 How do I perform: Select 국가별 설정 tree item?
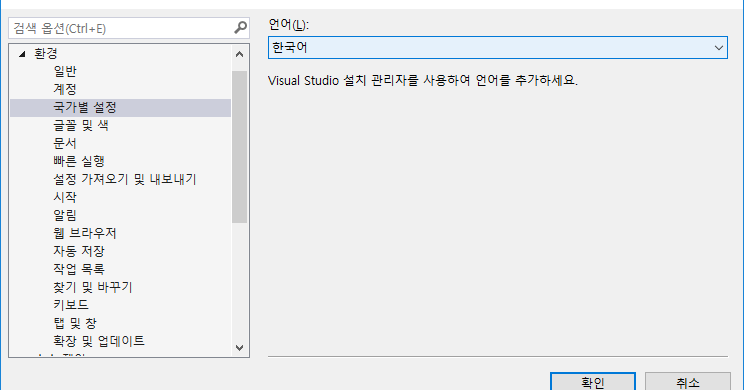tap(121, 108)
